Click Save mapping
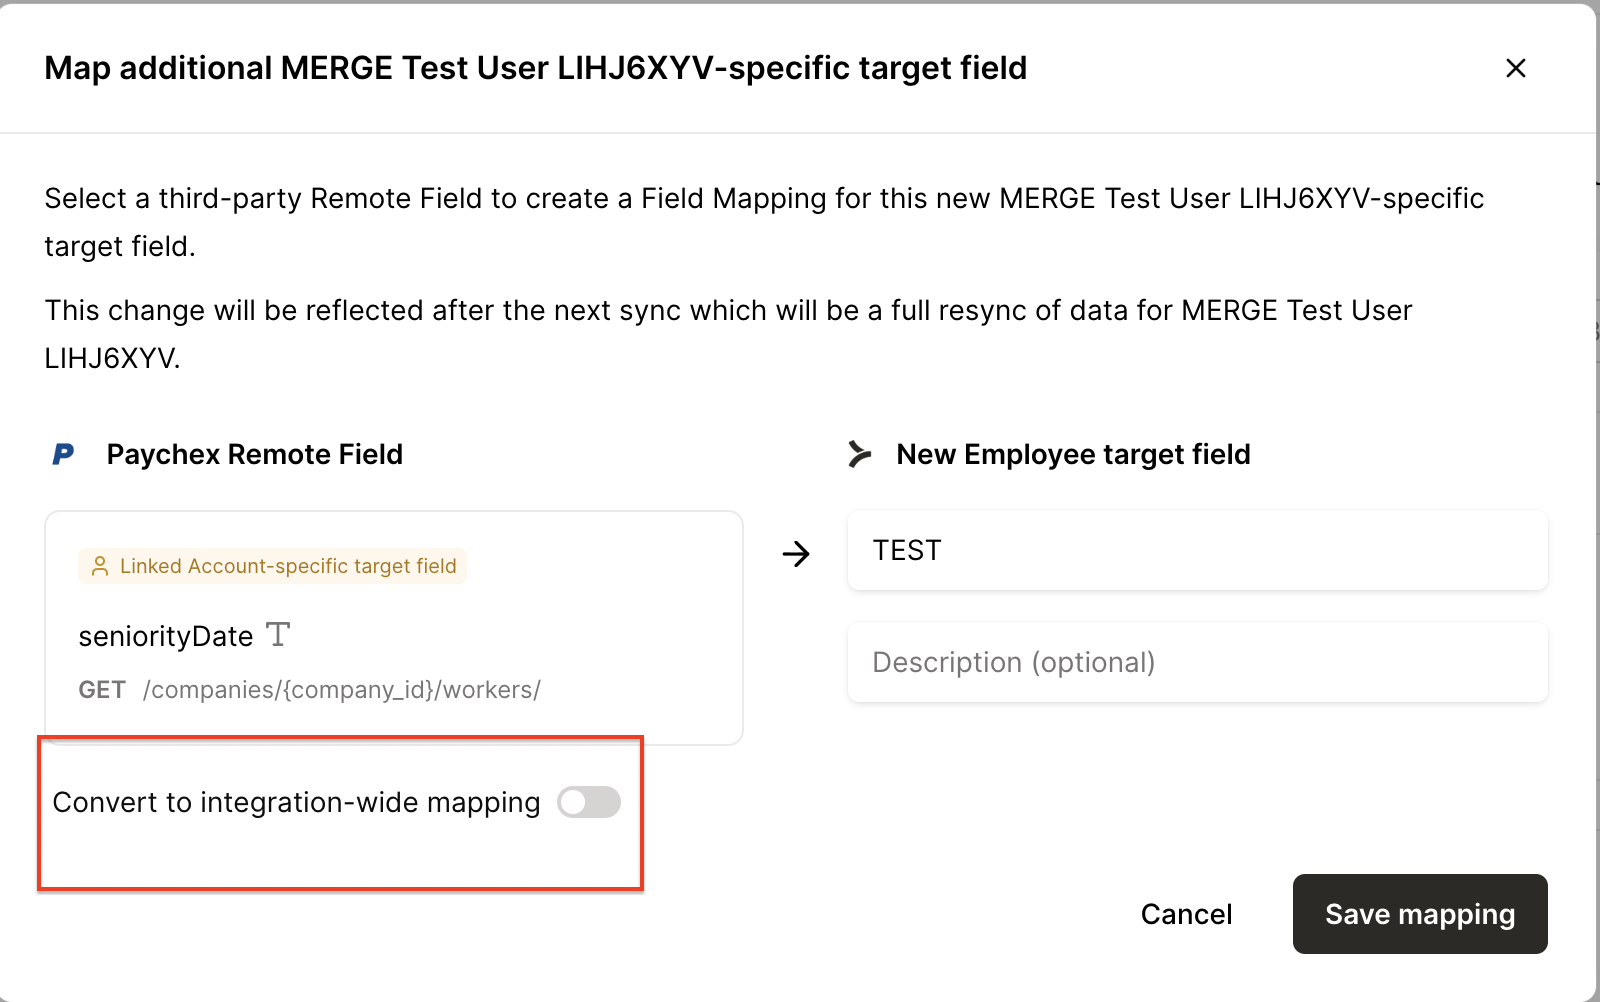This screenshot has height=1002, width=1600. 1419,914
